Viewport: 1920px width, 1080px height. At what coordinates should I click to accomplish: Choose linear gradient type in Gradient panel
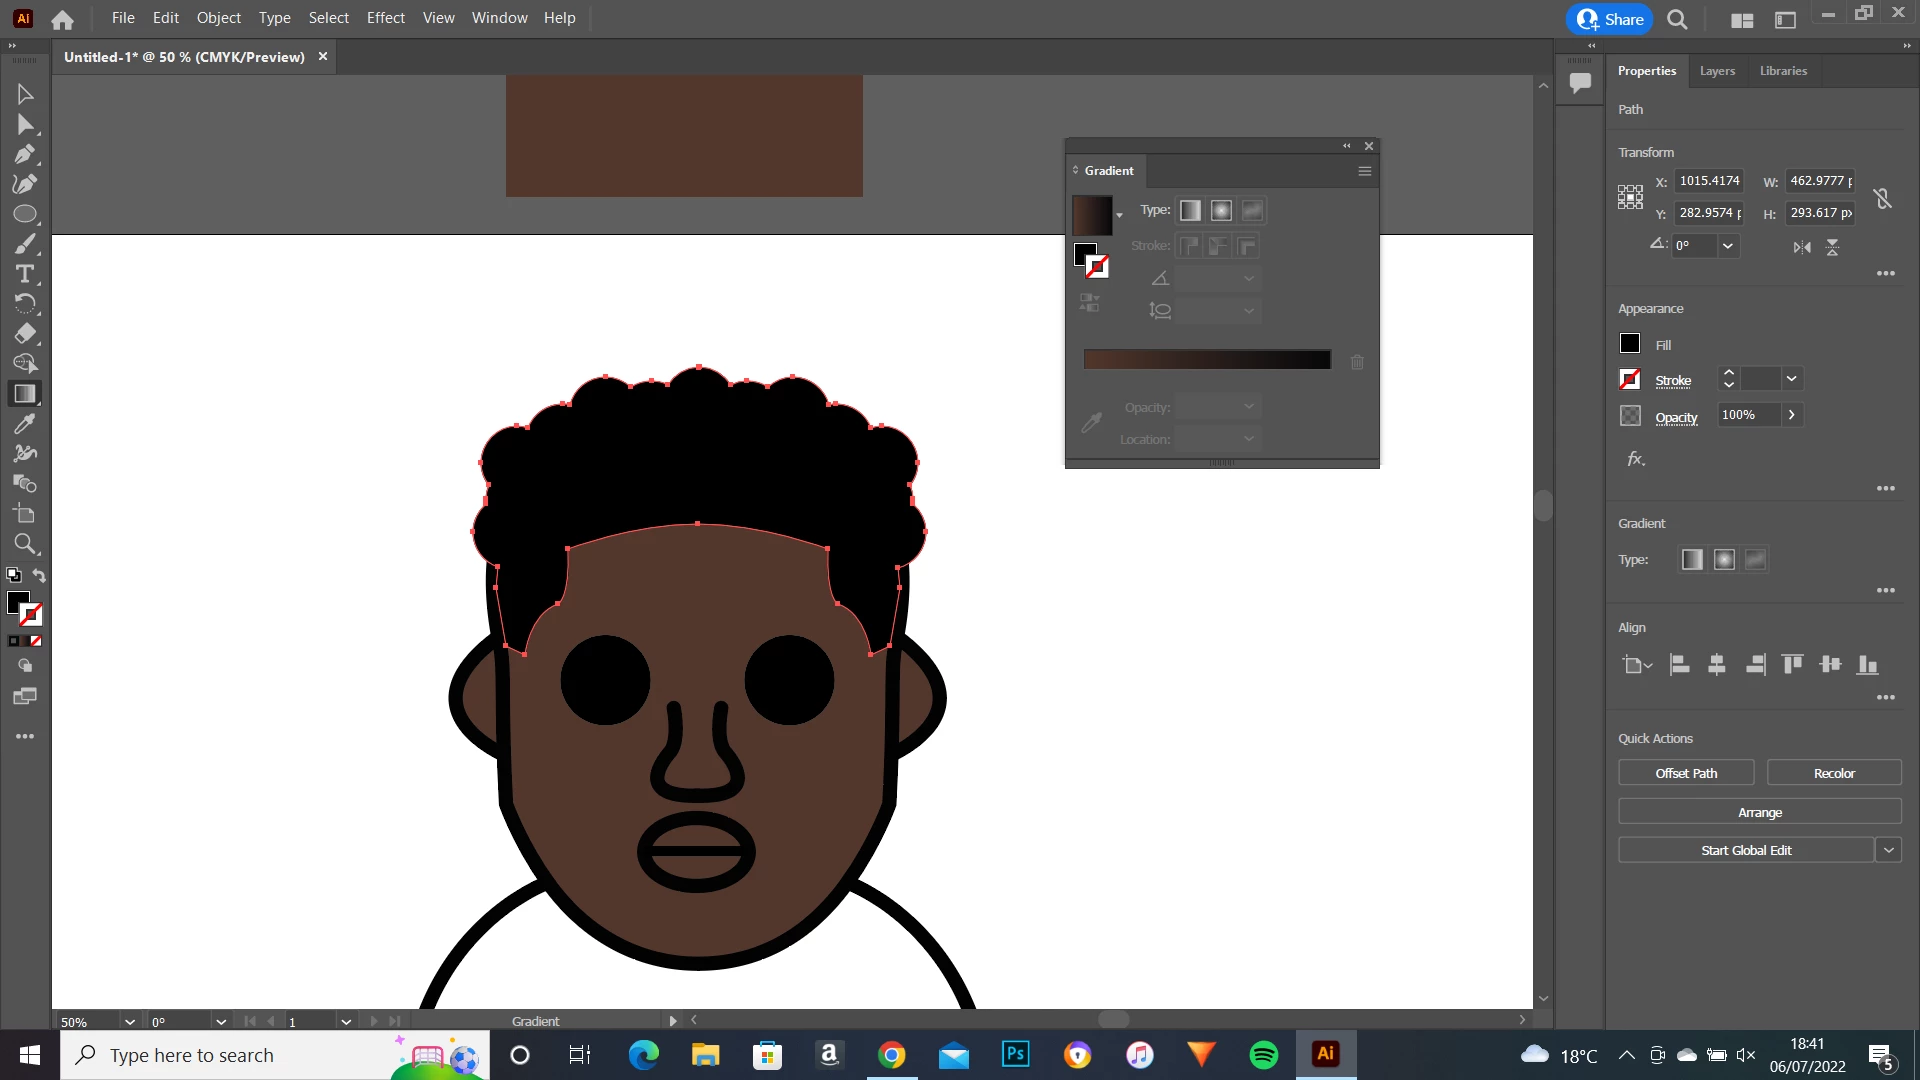1190,211
